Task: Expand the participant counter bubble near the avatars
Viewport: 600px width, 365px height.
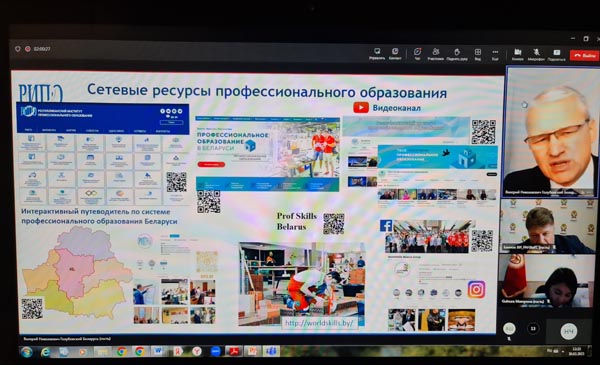Action: [x=533, y=329]
